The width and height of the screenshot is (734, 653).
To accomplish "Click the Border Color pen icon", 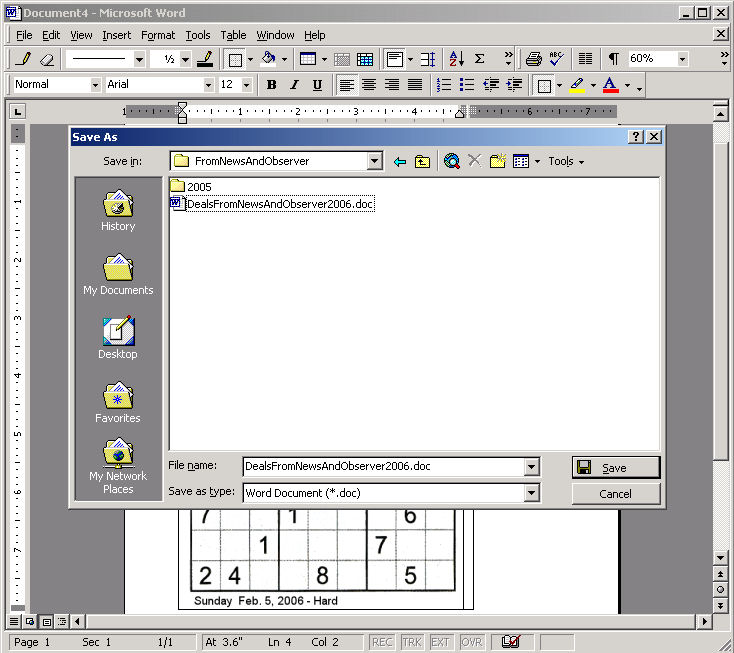I will [205, 59].
